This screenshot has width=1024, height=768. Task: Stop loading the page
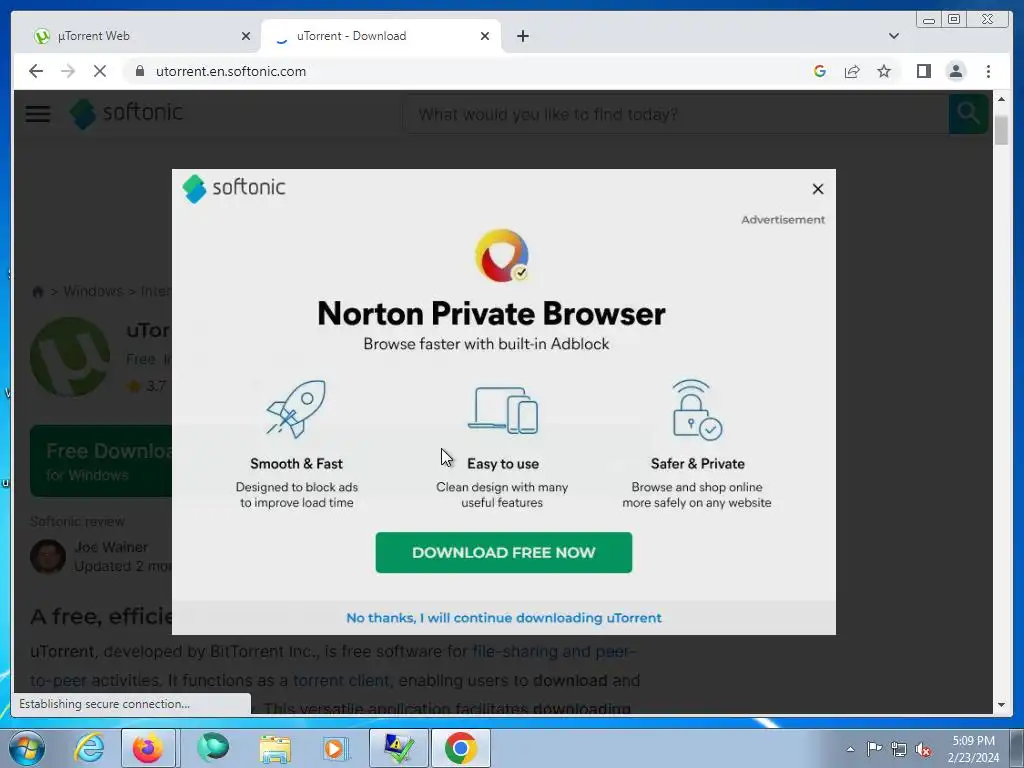tap(100, 71)
